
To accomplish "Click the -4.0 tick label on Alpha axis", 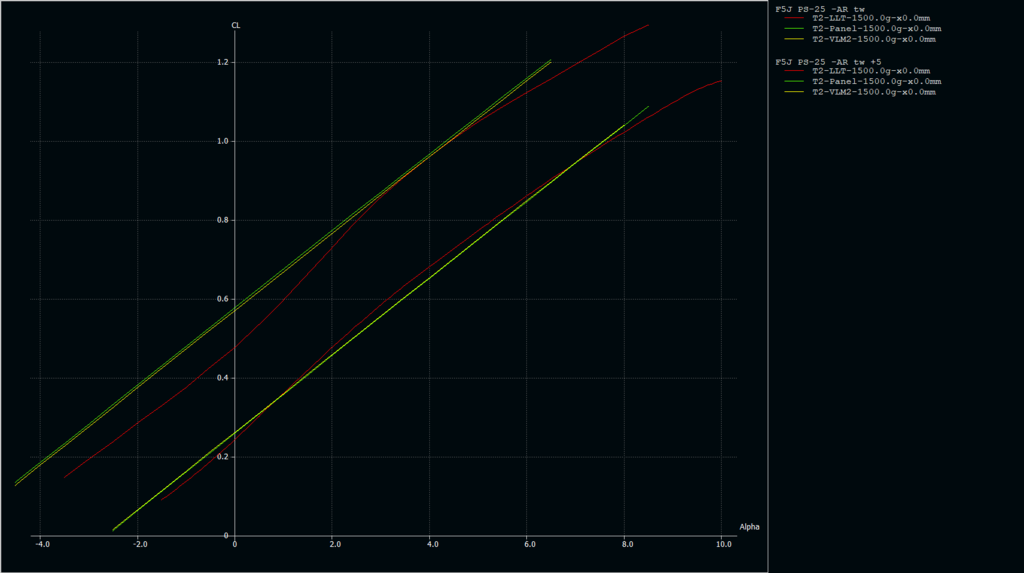I will [x=41, y=545].
